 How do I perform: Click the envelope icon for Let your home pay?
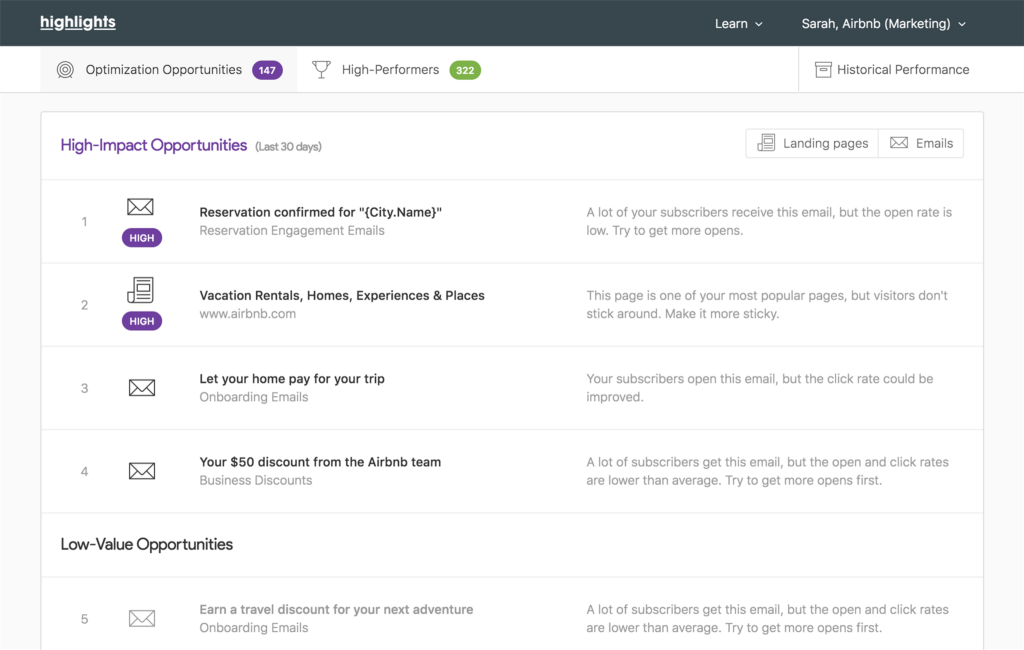[x=142, y=388]
